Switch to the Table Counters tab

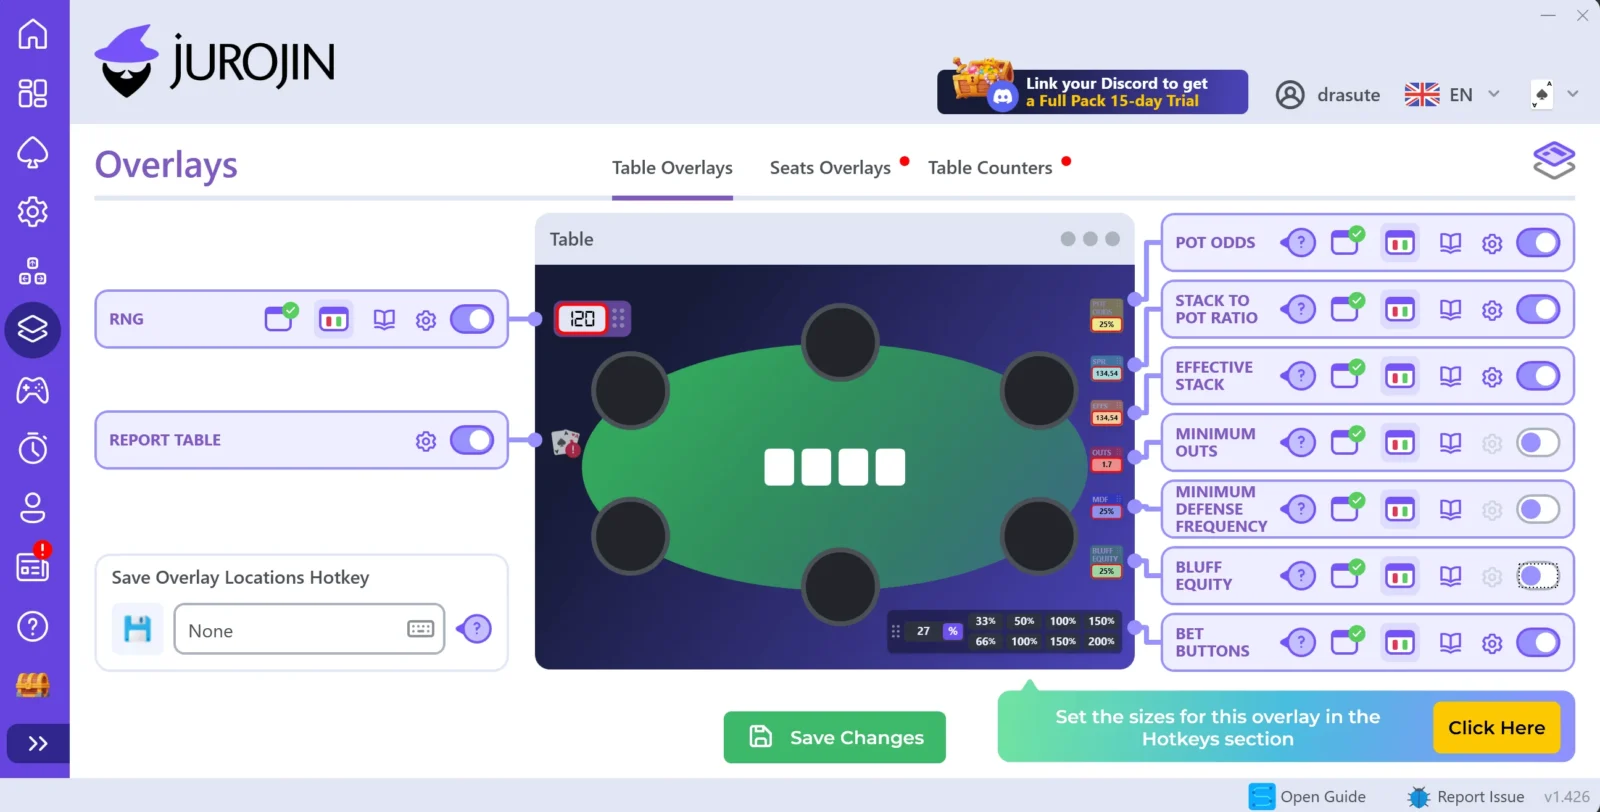click(990, 168)
